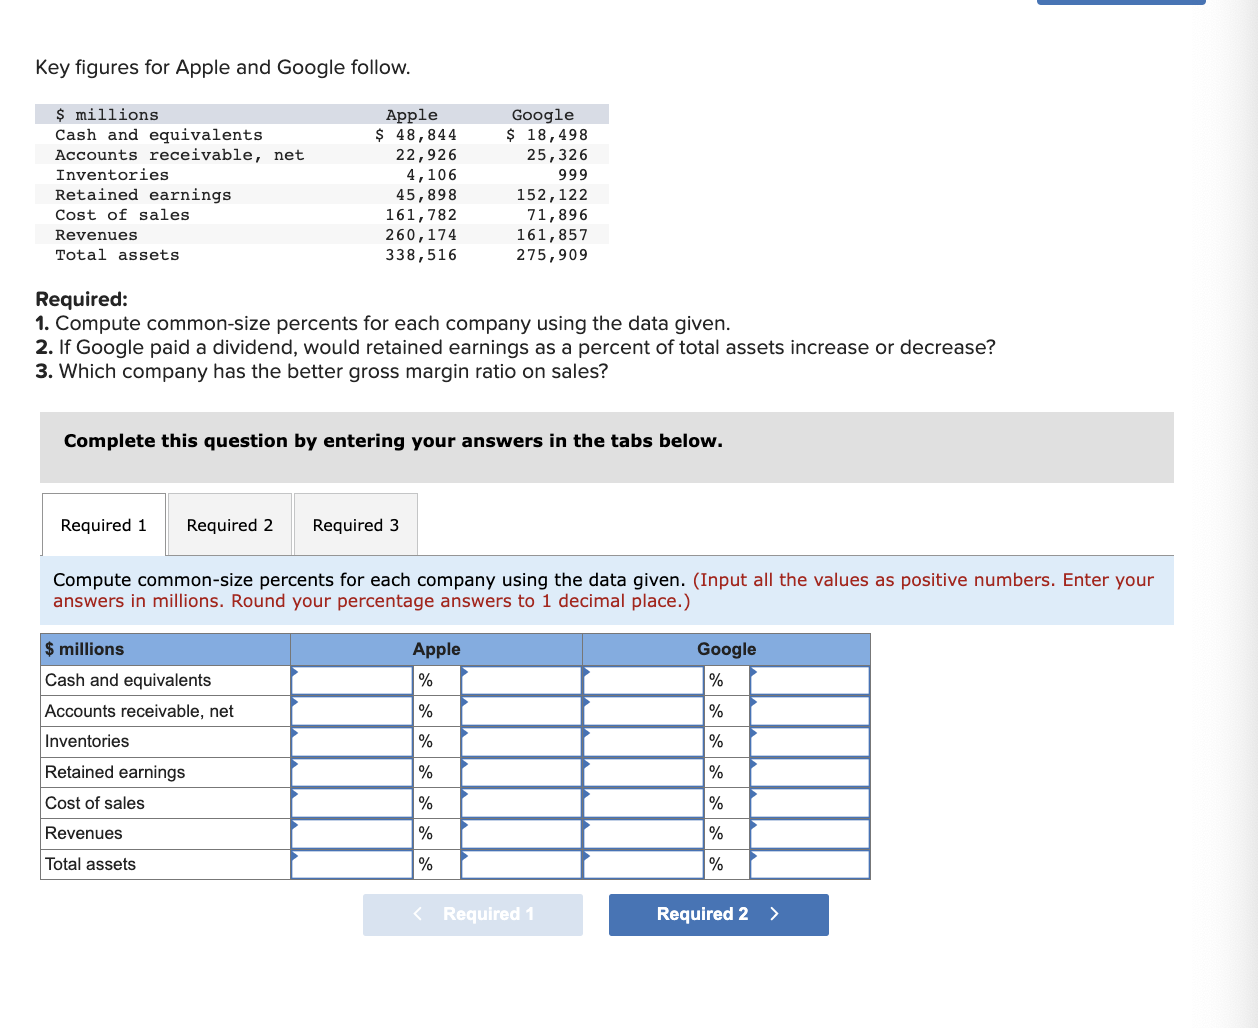Switch to the Required 3 tab
This screenshot has height=1028, width=1258.
pyautogui.click(x=355, y=524)
